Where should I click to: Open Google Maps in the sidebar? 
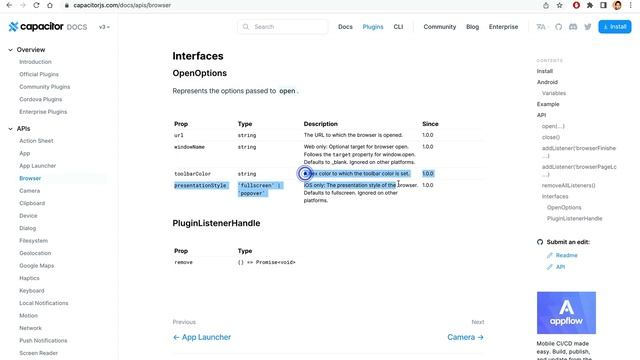[36, 266]
